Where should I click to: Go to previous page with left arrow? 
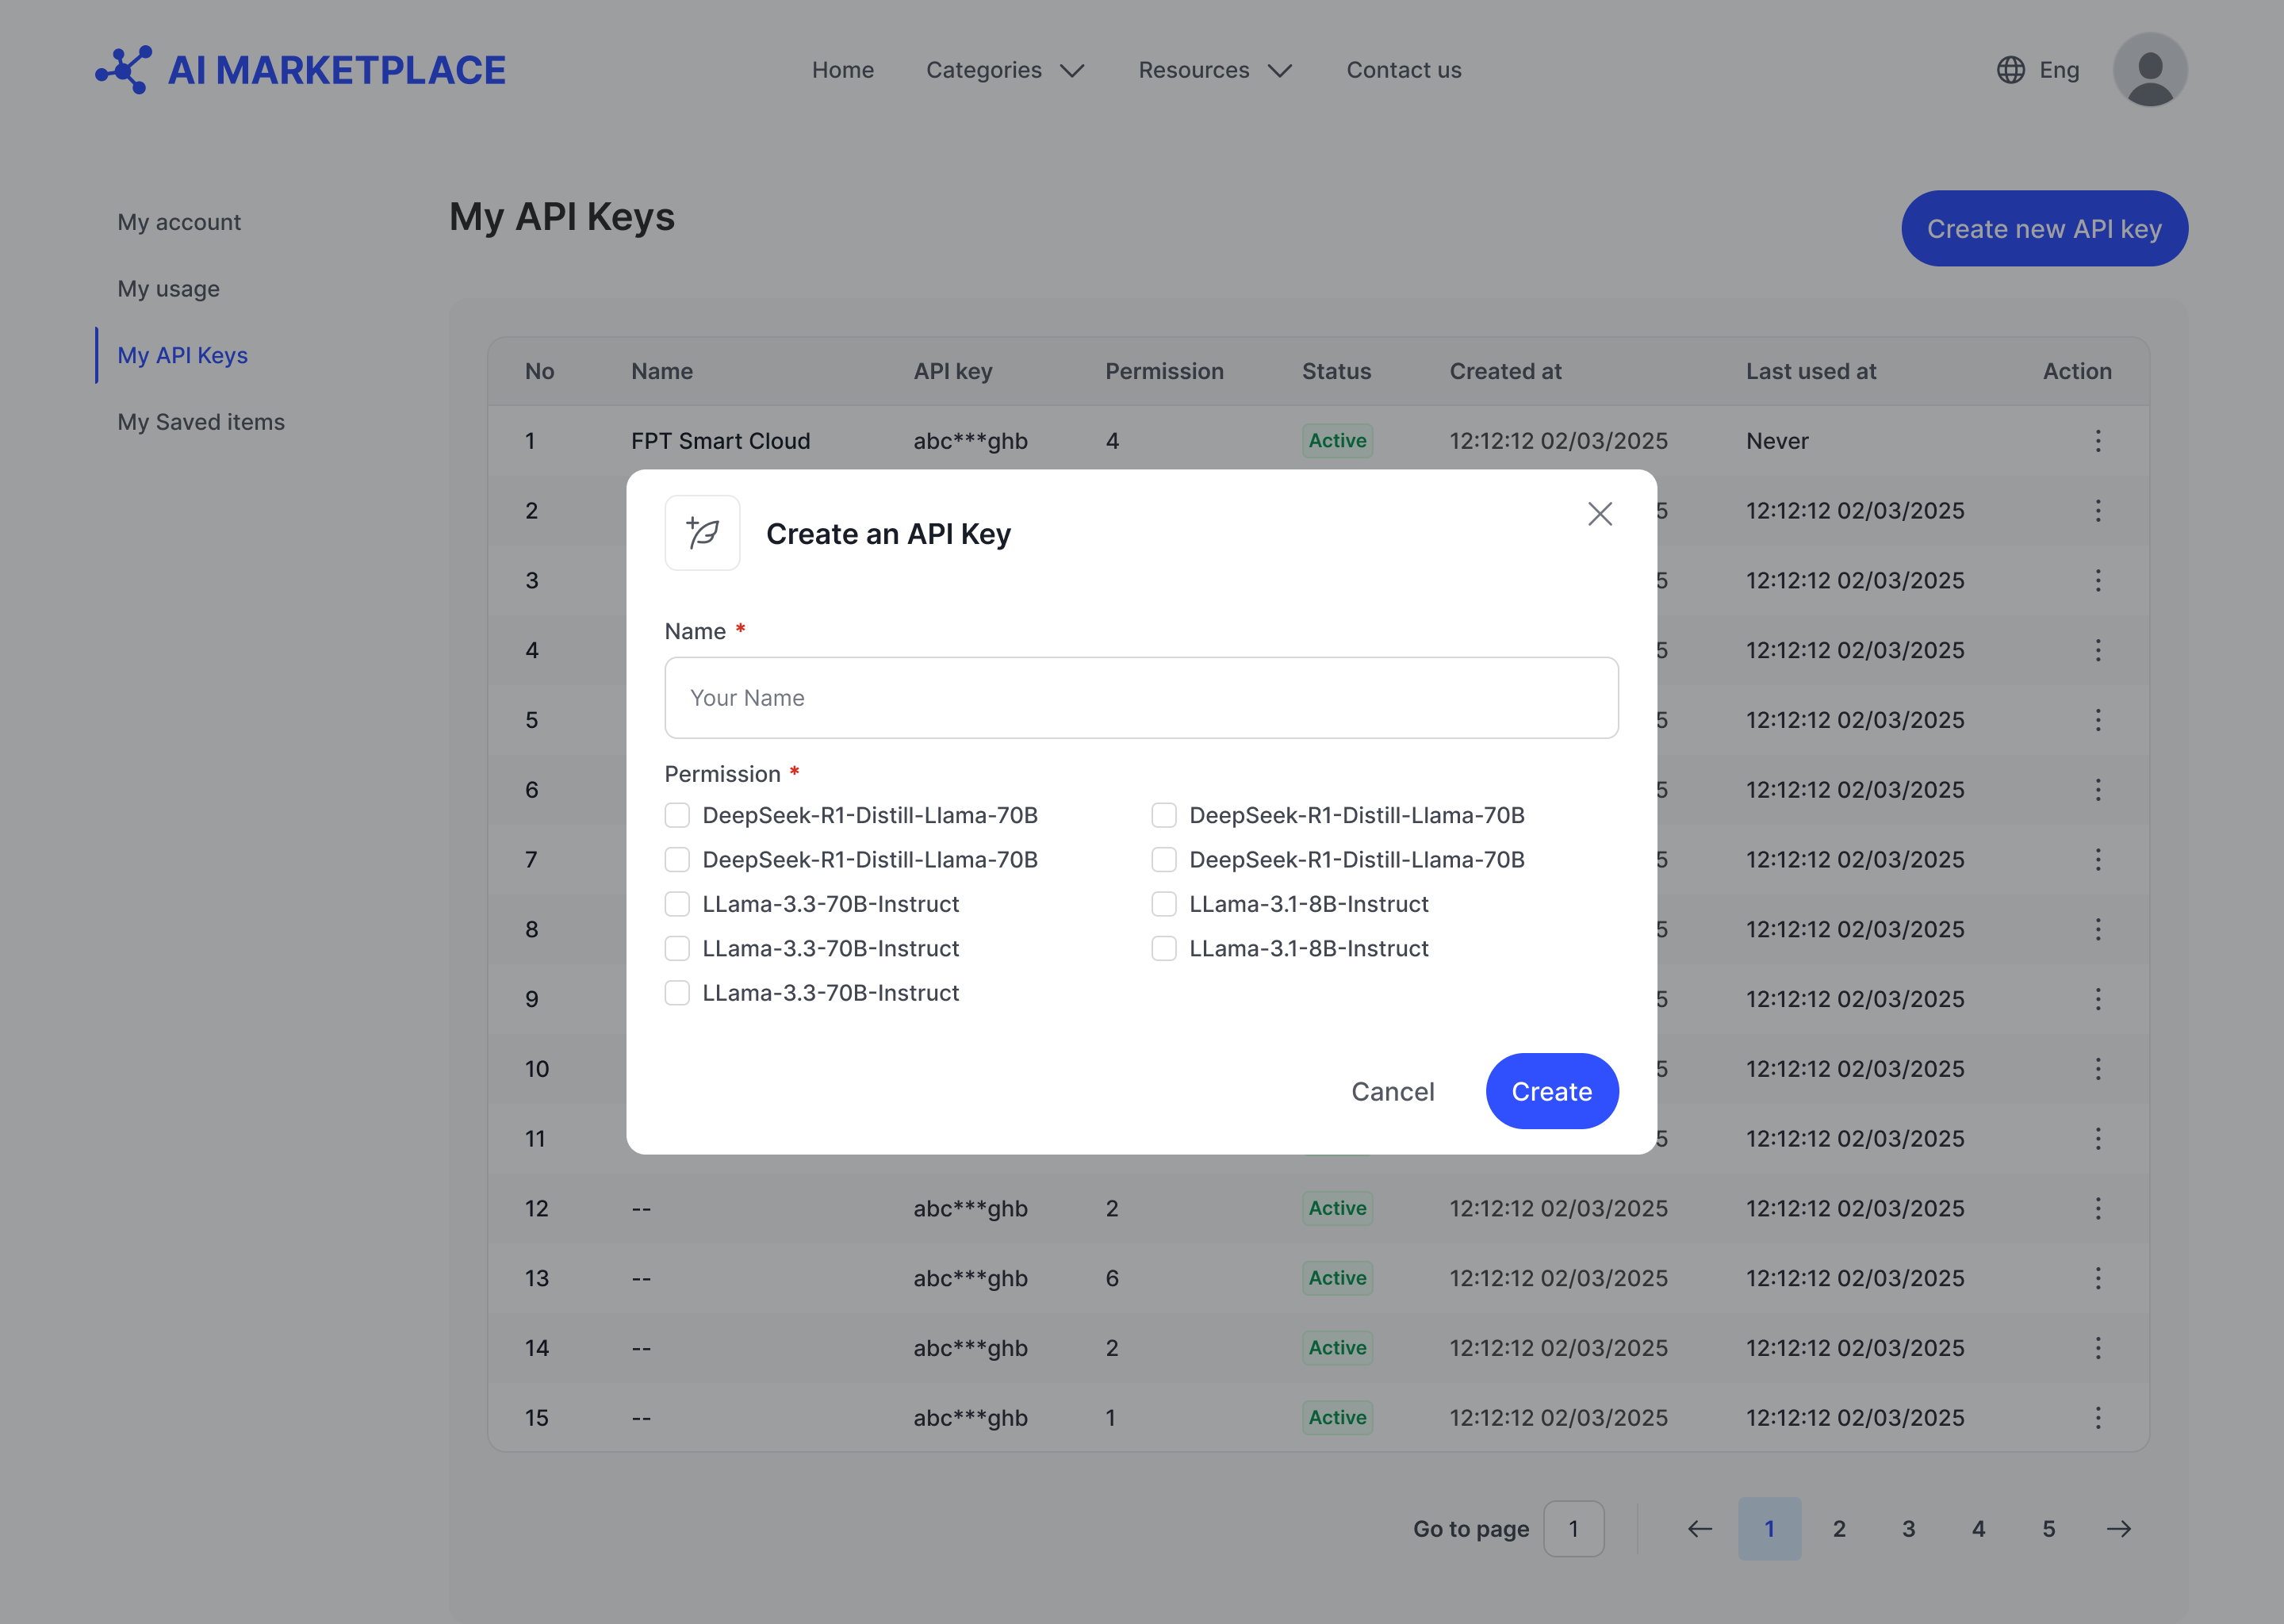(x=1700, y=1529)
